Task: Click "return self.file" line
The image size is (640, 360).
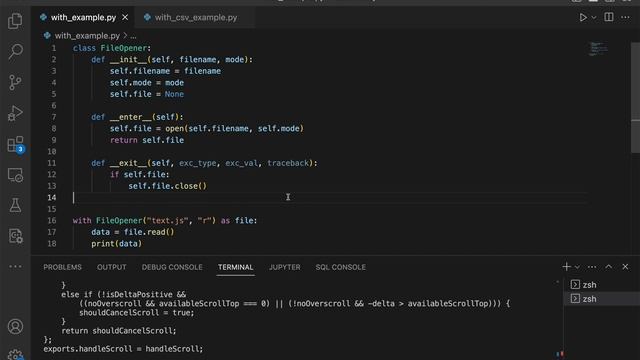Action: tap(147, 140)
